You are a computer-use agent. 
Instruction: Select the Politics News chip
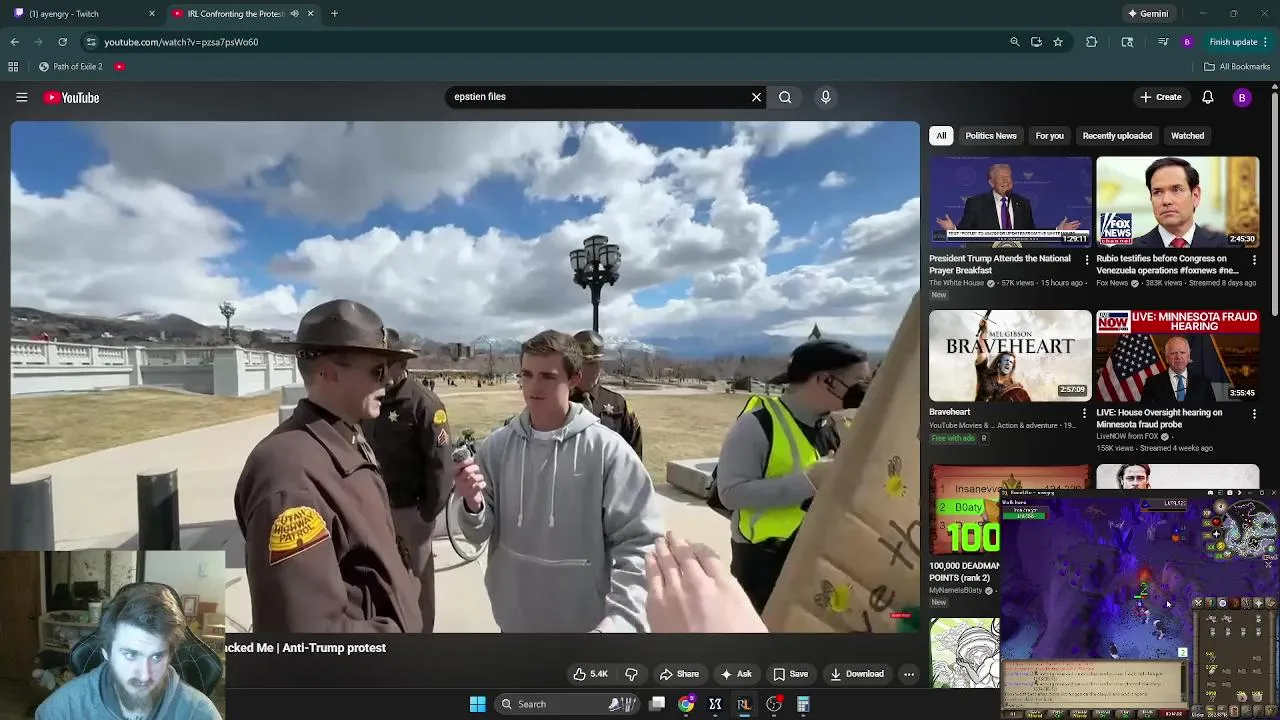[991, 135]
